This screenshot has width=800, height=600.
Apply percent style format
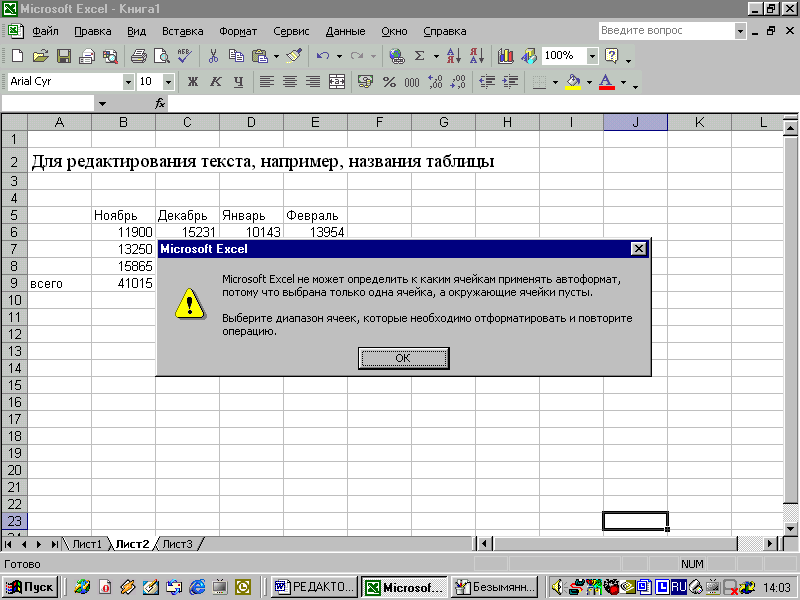(x=389, y=81)
